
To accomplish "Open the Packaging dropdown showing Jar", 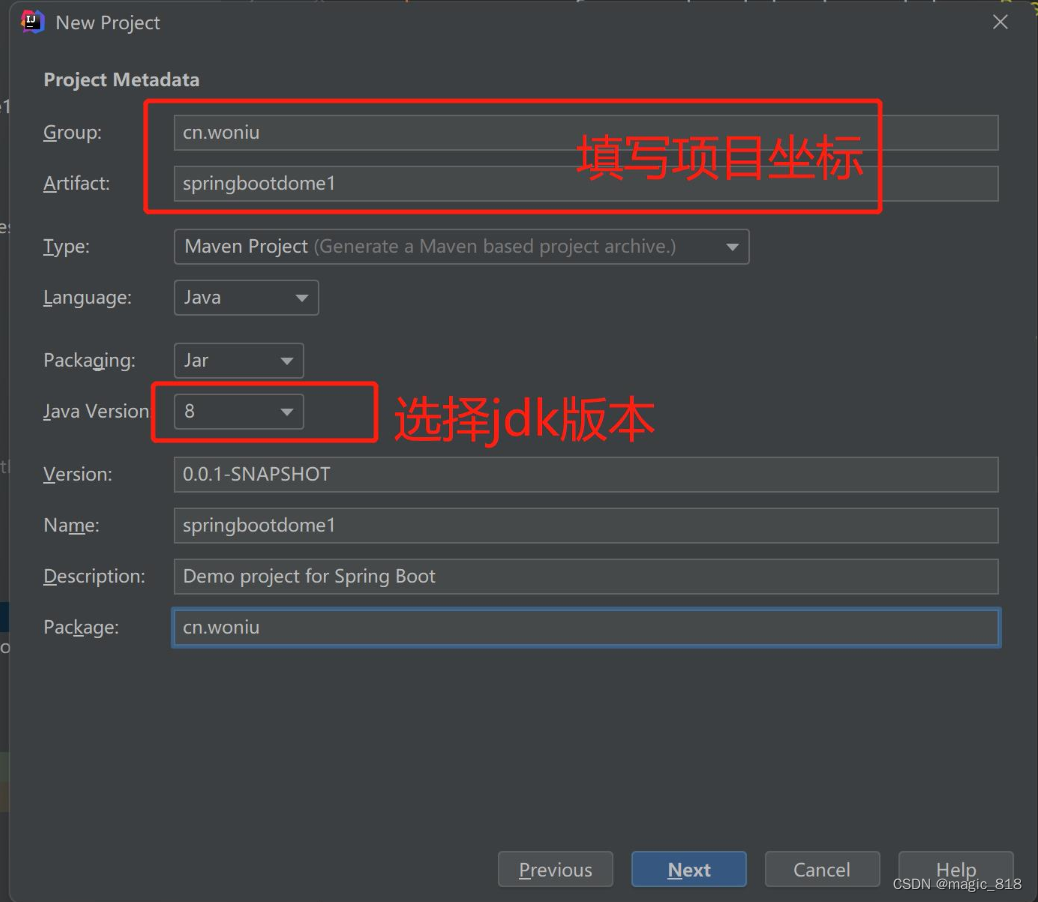I will (x=239, y=361).
